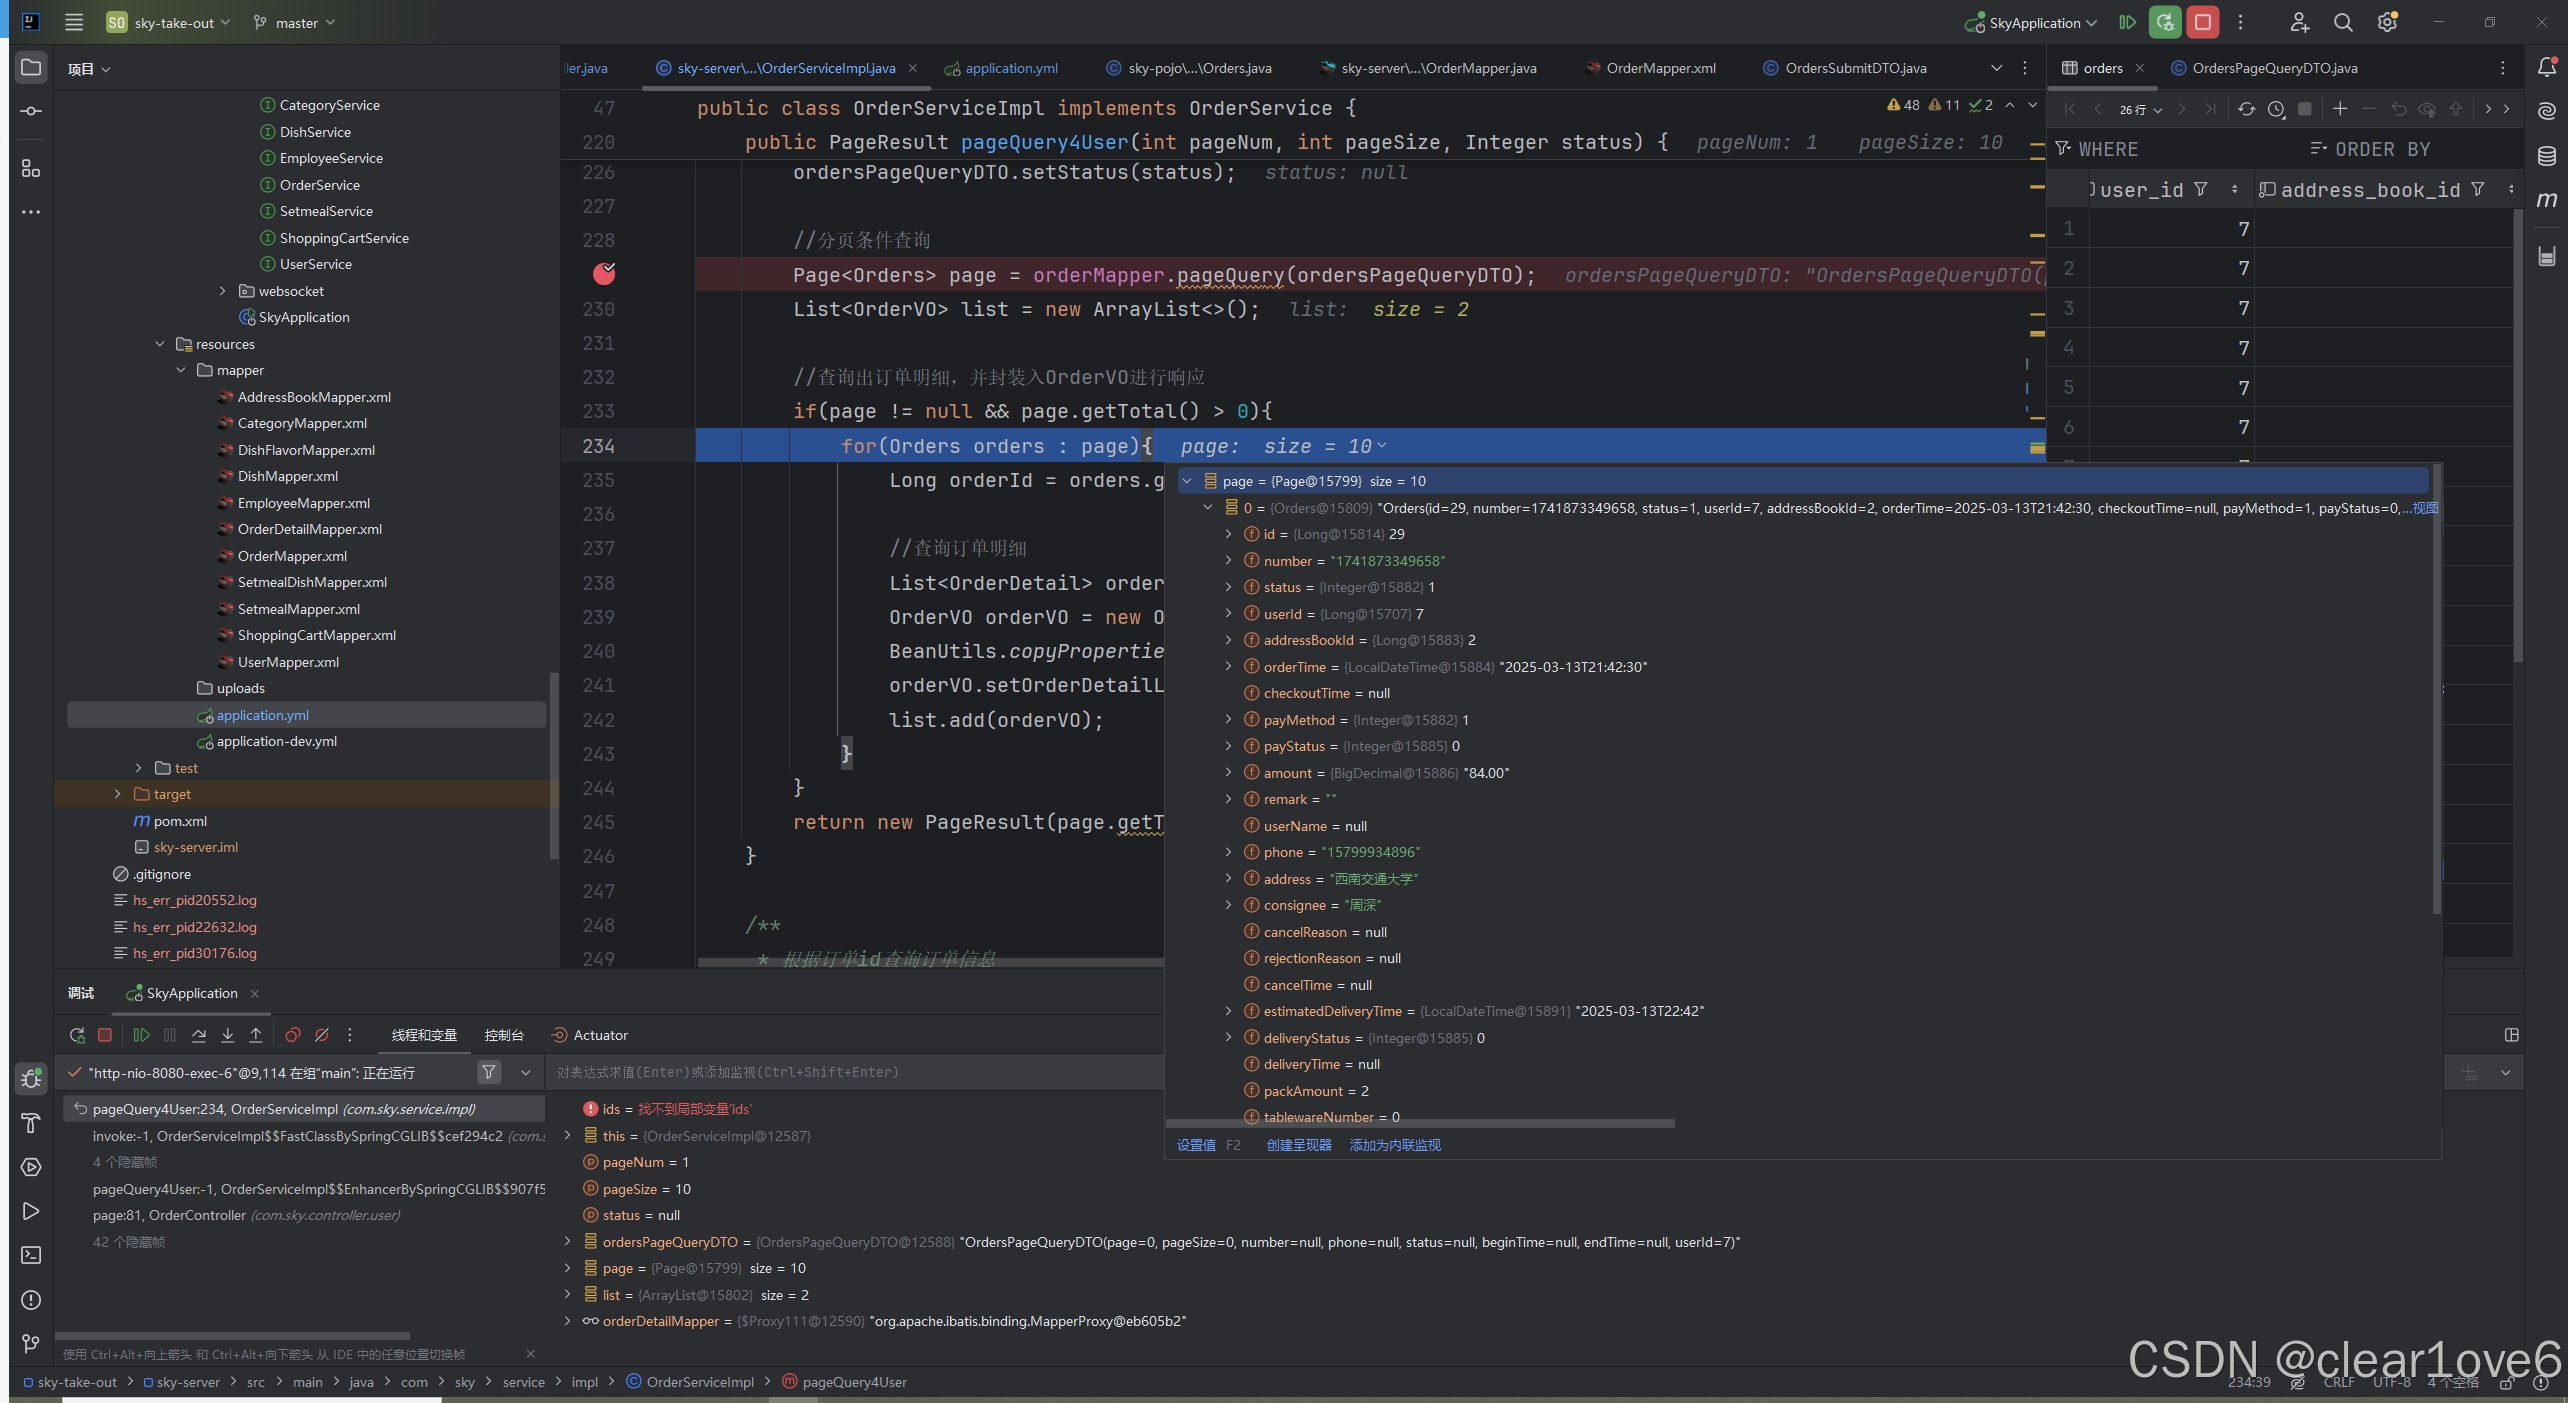Open the master branch dropdown
The image size is (2568, 1403).
(295, 22)
